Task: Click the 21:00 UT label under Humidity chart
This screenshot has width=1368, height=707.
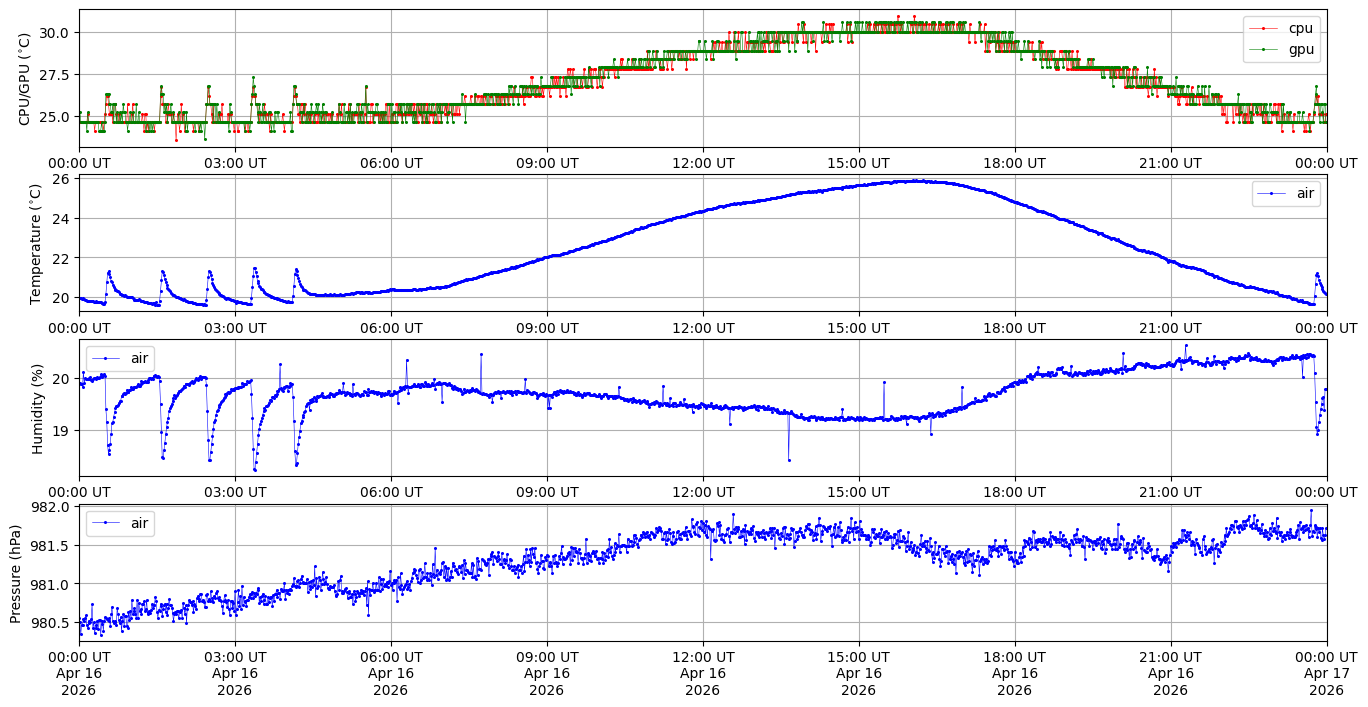Action: pos(1170,492)
